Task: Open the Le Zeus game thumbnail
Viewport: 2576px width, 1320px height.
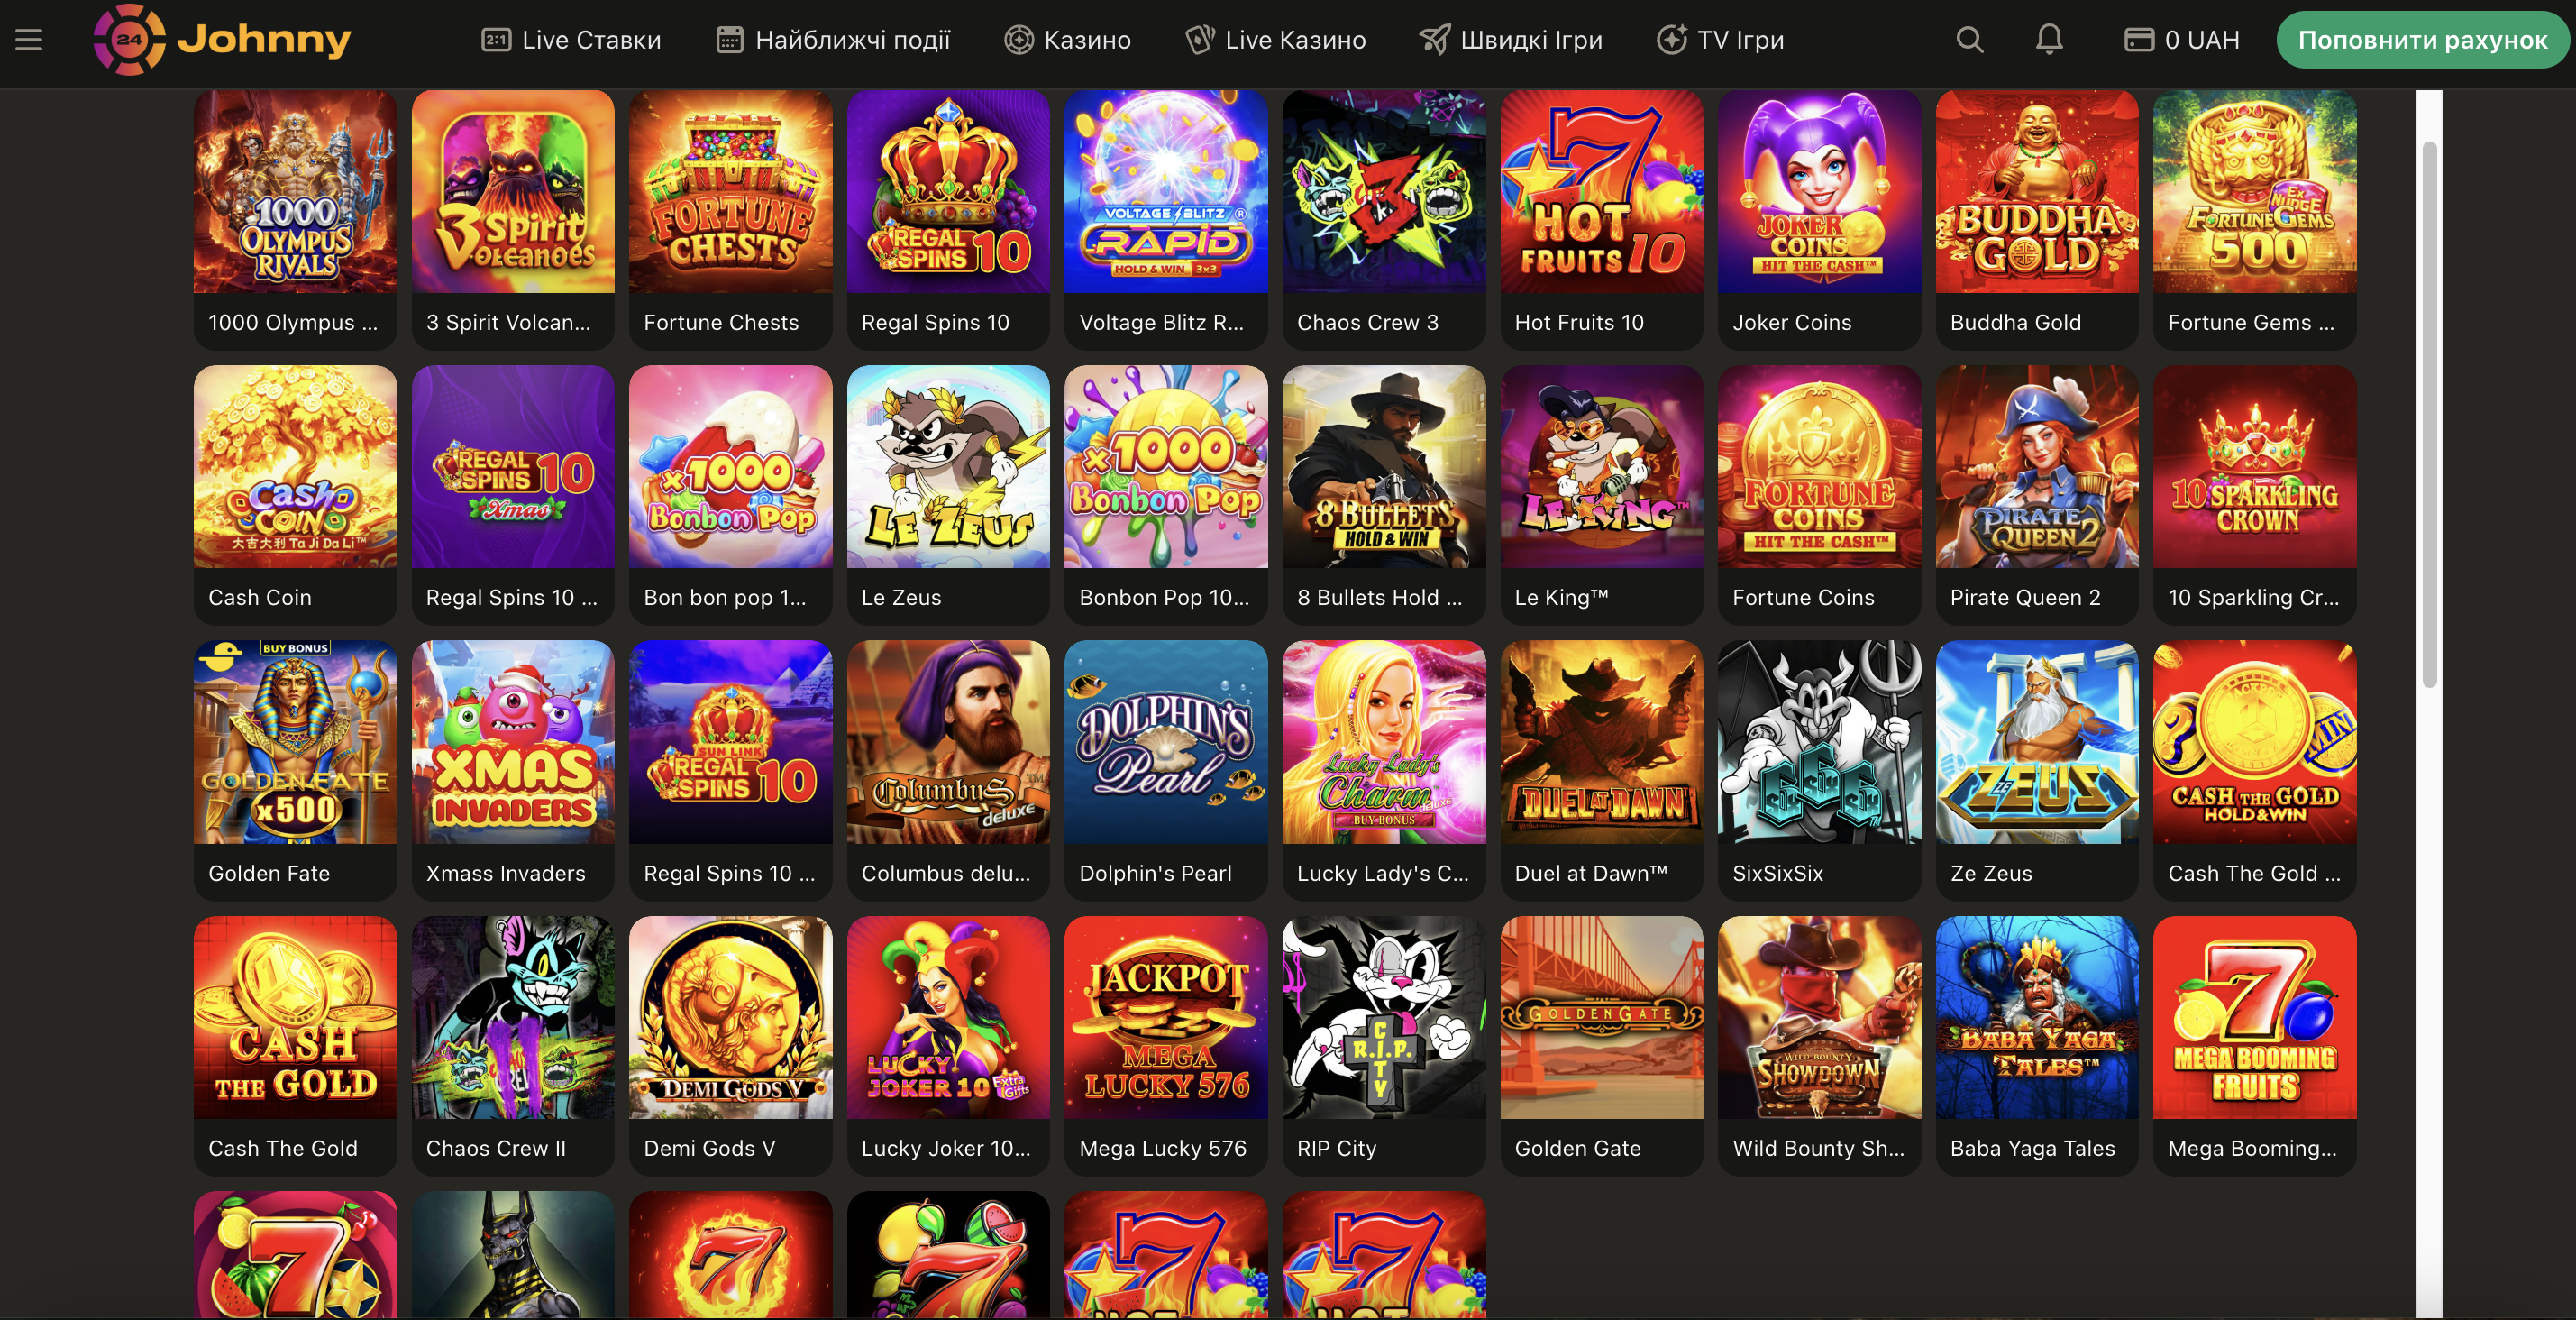Action: [x=948, y=467]
